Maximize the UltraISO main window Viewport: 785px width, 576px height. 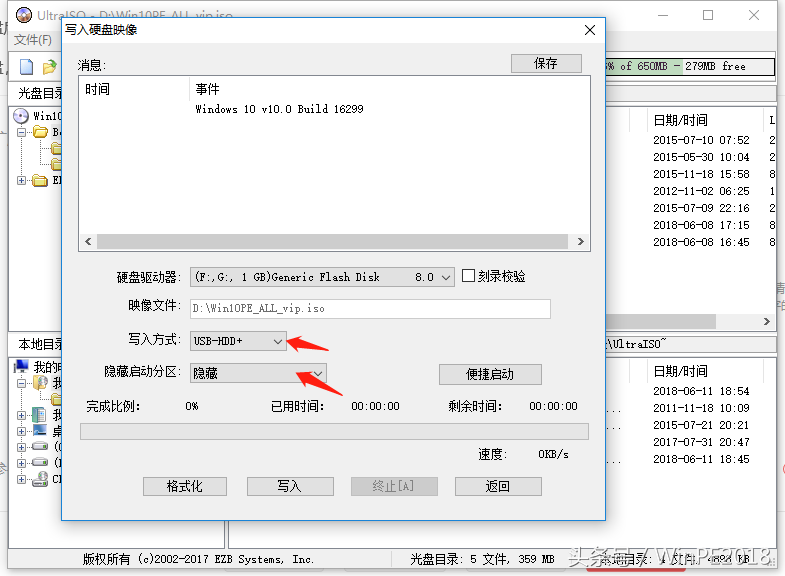708,15
